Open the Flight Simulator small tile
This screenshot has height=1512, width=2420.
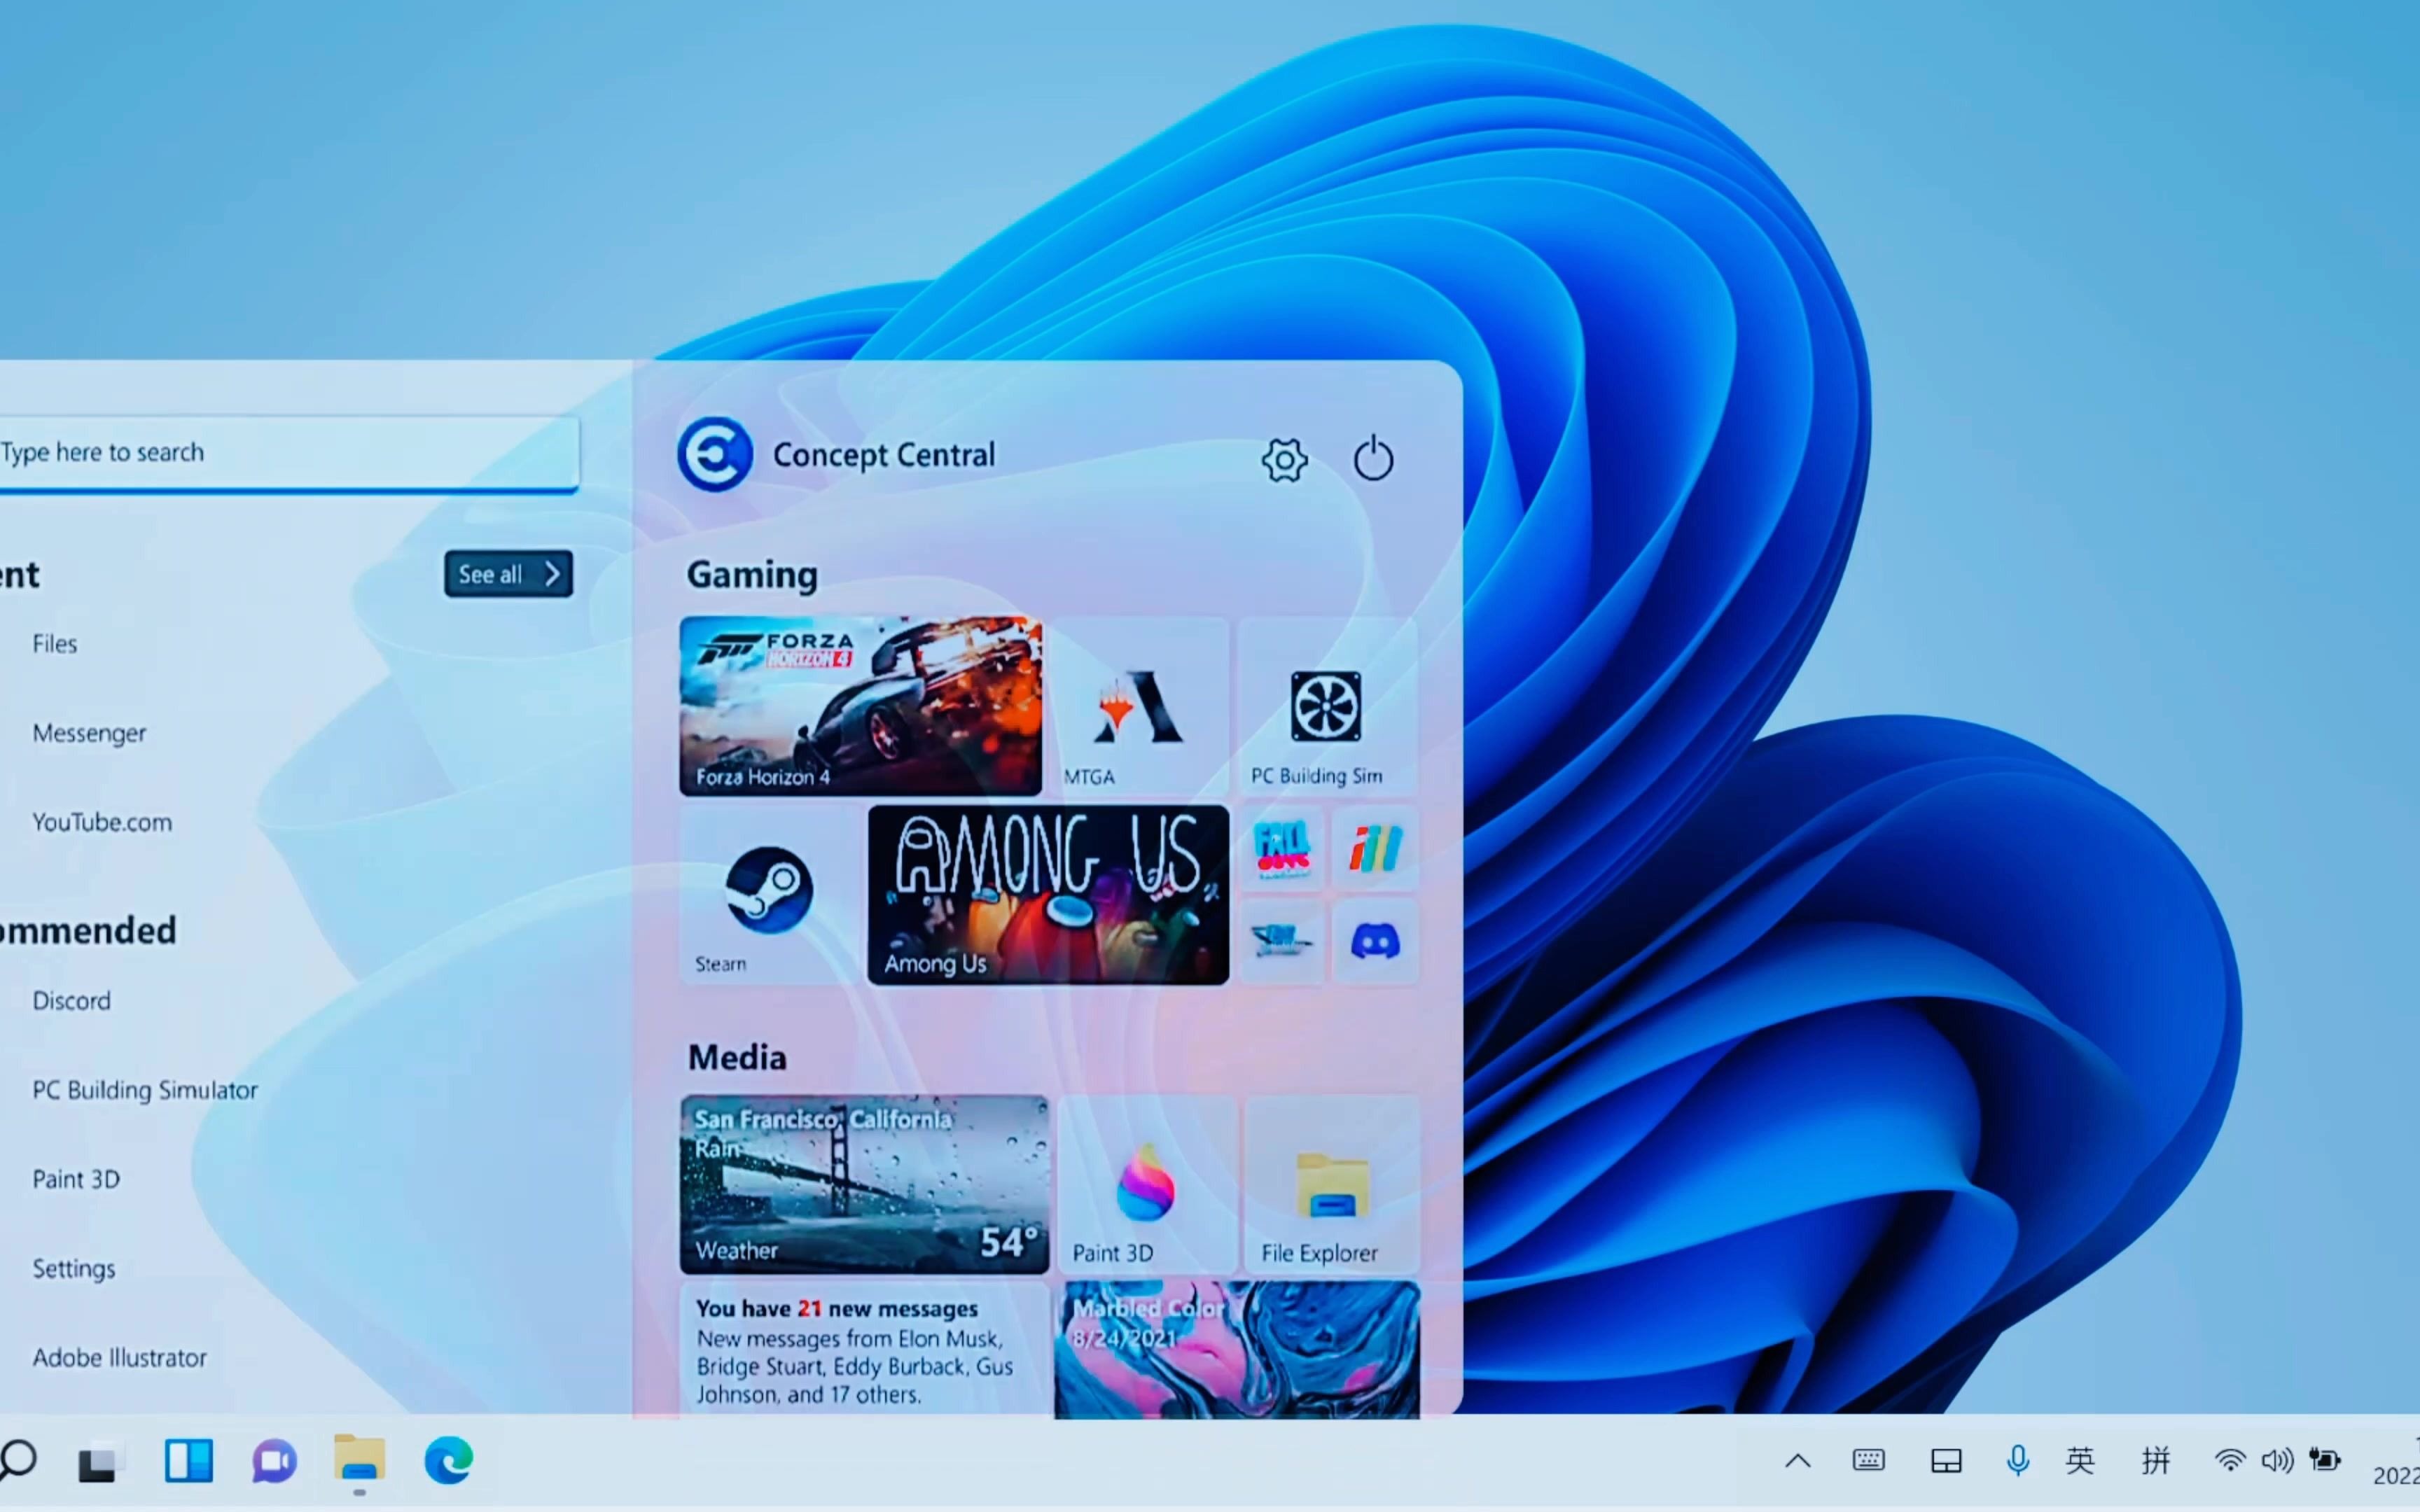1281,941
